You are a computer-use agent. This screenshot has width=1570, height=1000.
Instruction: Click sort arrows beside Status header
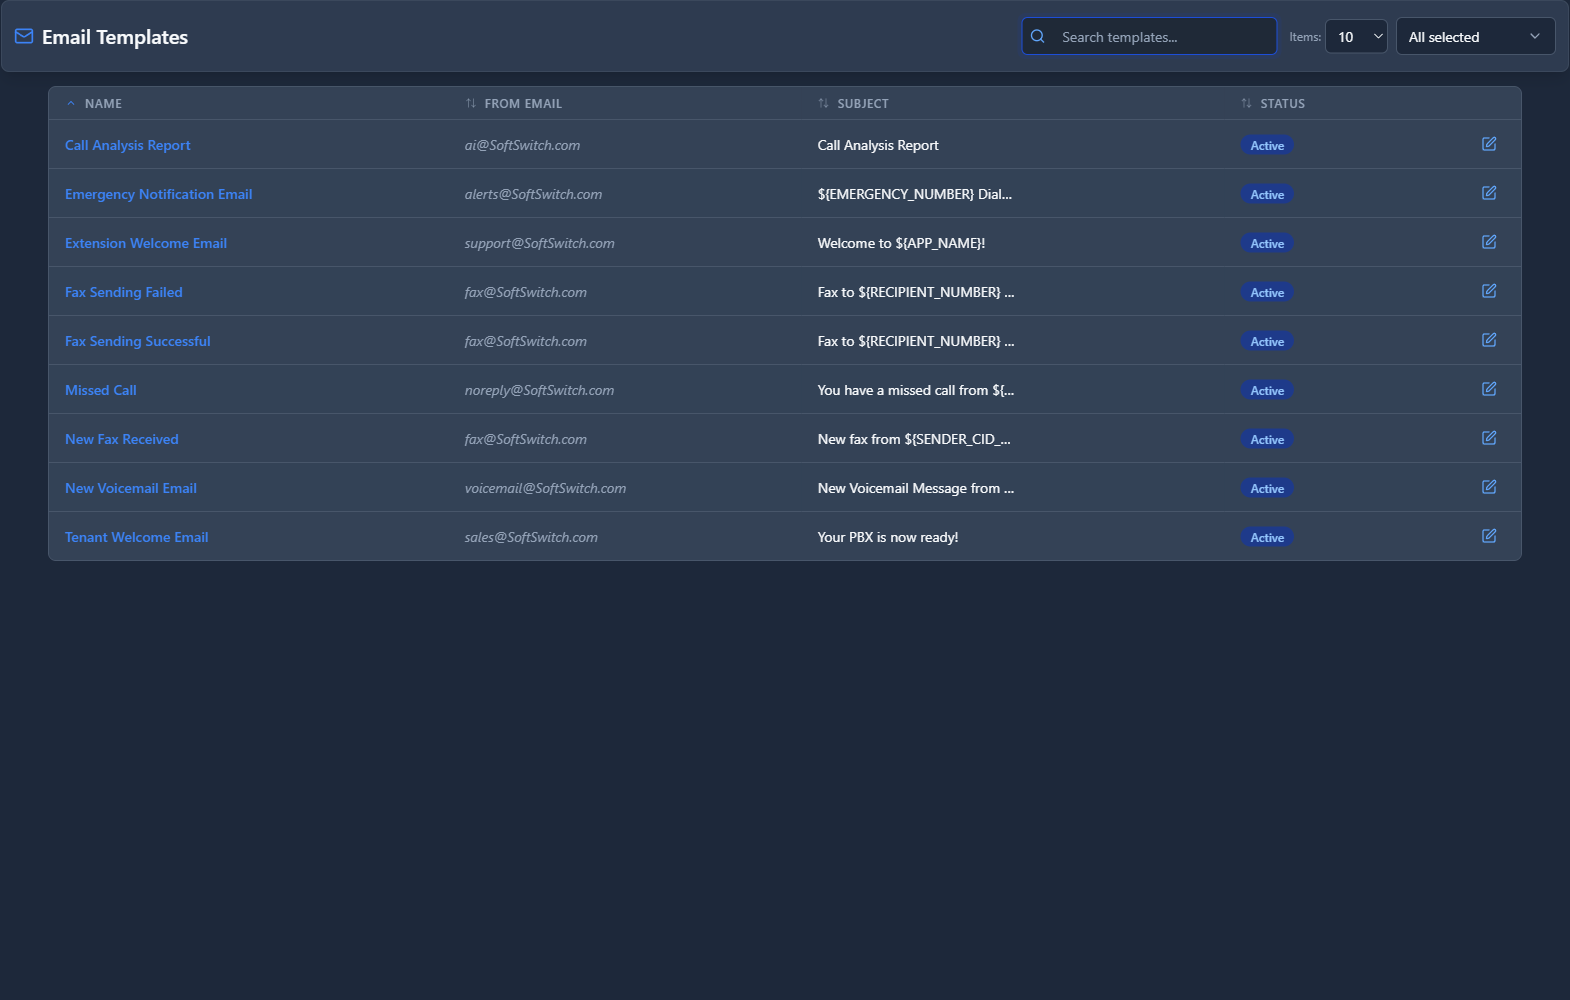click(1246, 104)
